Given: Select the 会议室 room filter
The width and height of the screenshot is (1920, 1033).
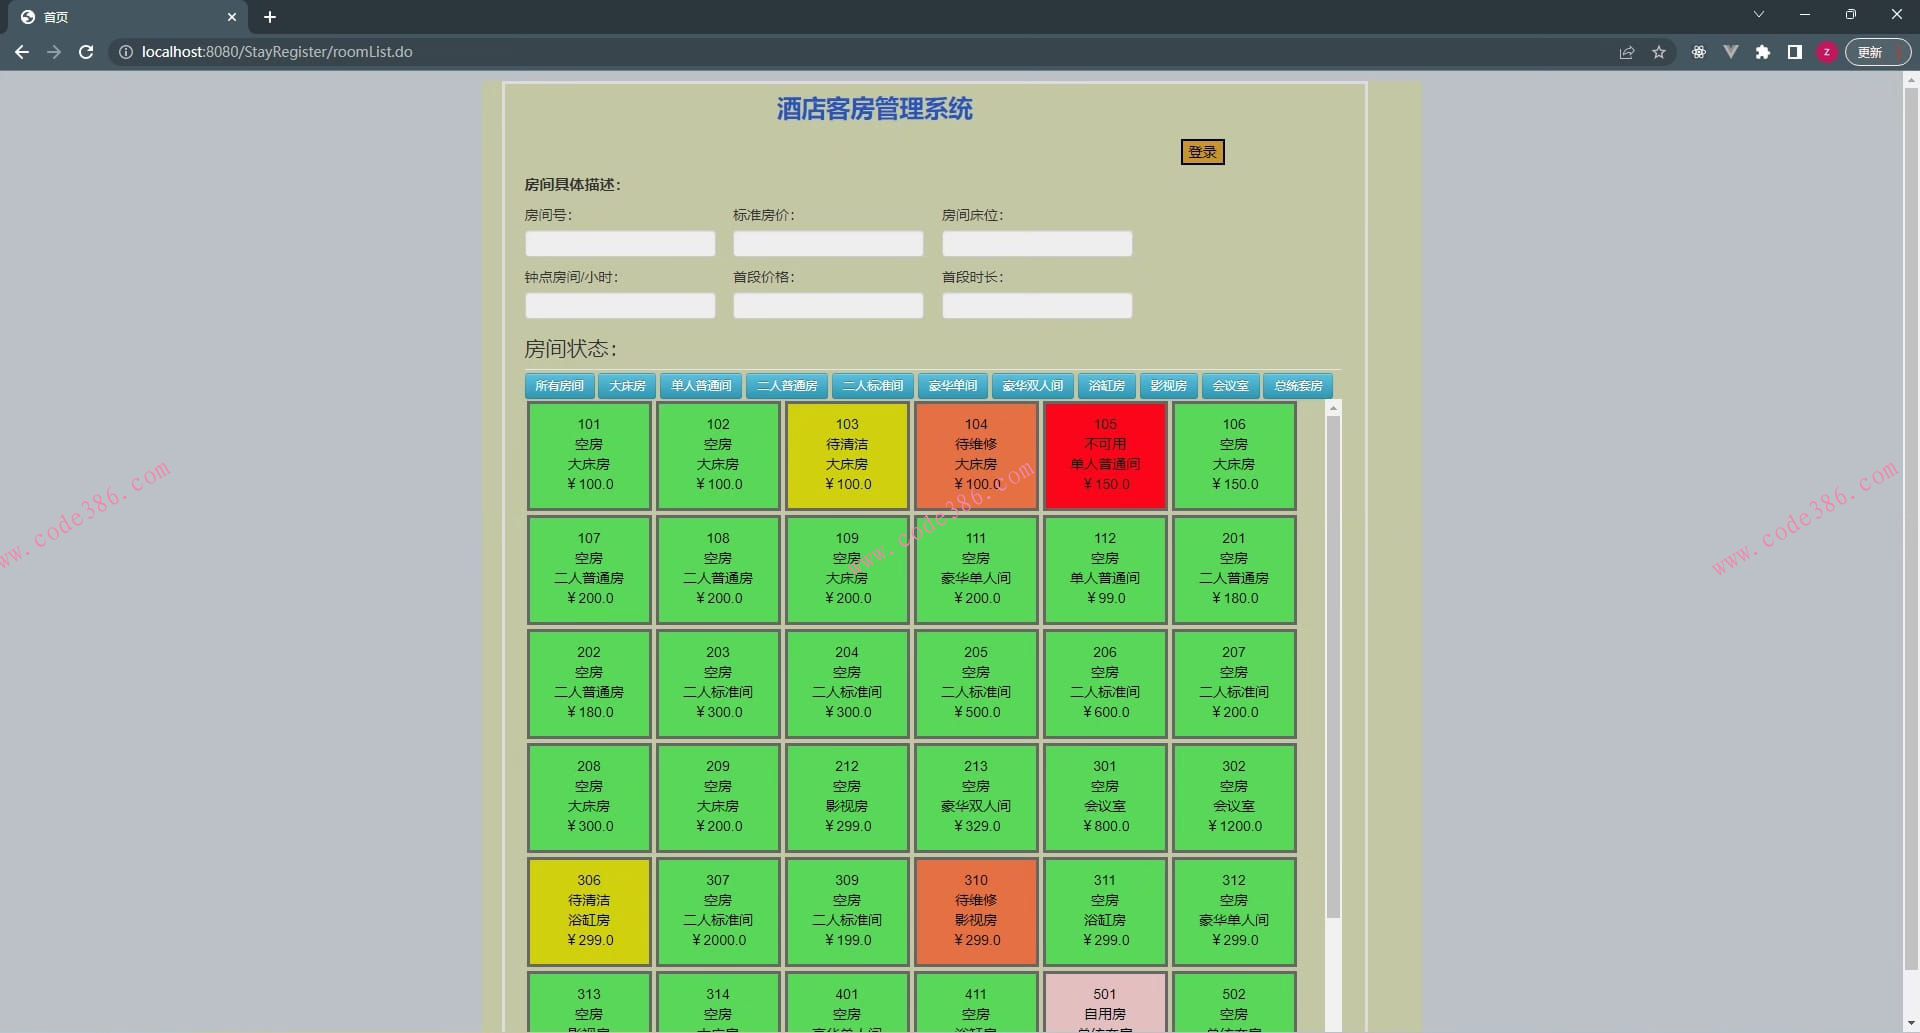Looking at the screenshot, I should [1230, 385].
